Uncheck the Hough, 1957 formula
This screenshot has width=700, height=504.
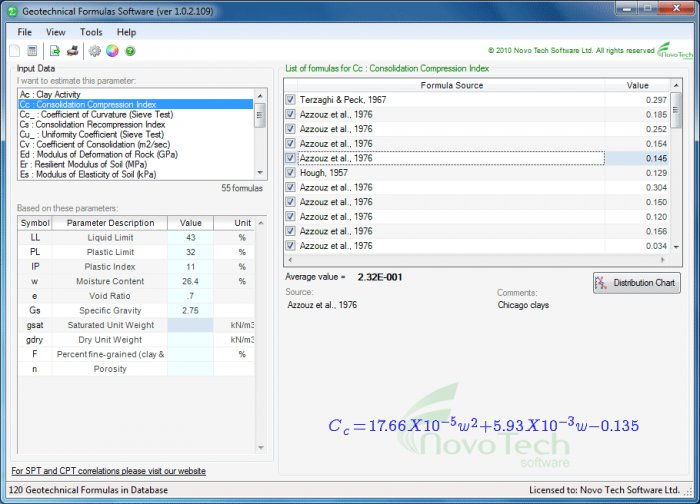click(x=291, y=172)
